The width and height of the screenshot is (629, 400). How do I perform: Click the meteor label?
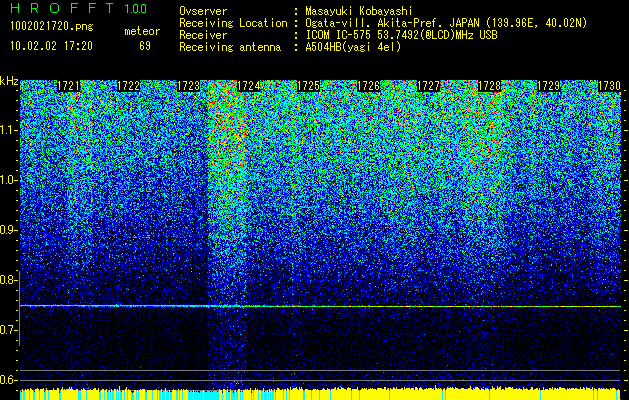[x=142, y=31]
